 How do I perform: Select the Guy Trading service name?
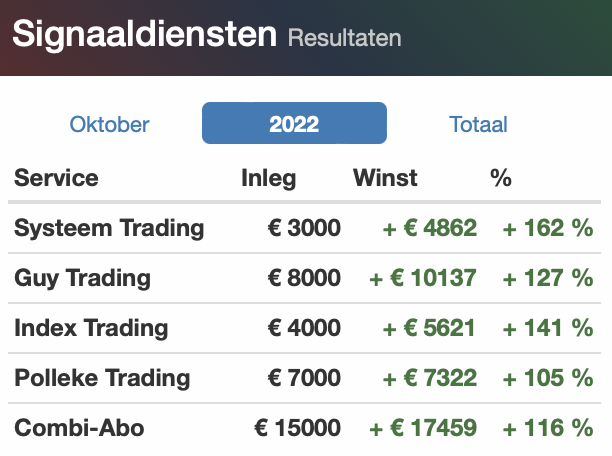click(82, 278)
